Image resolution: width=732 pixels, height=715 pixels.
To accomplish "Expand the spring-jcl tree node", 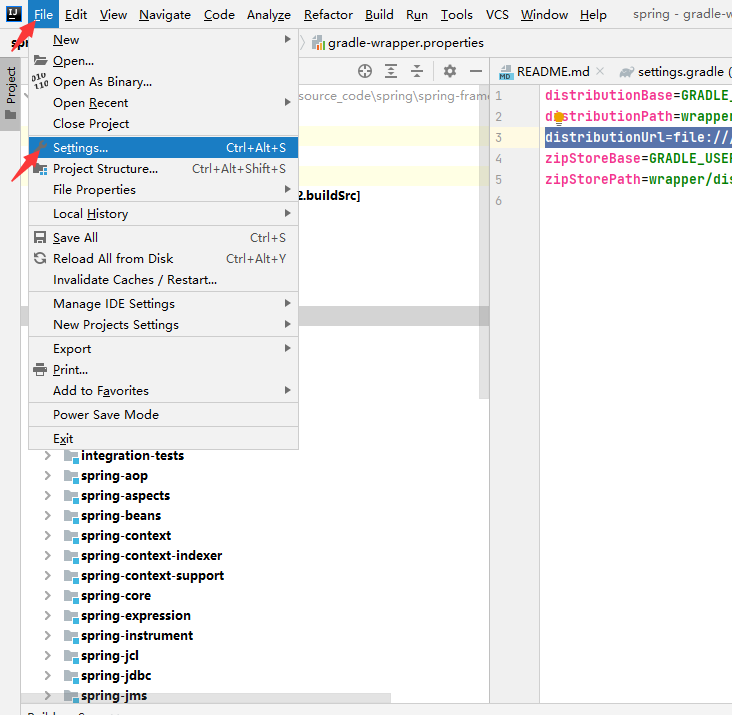I will pyautogui.click(x=47, y=656).
